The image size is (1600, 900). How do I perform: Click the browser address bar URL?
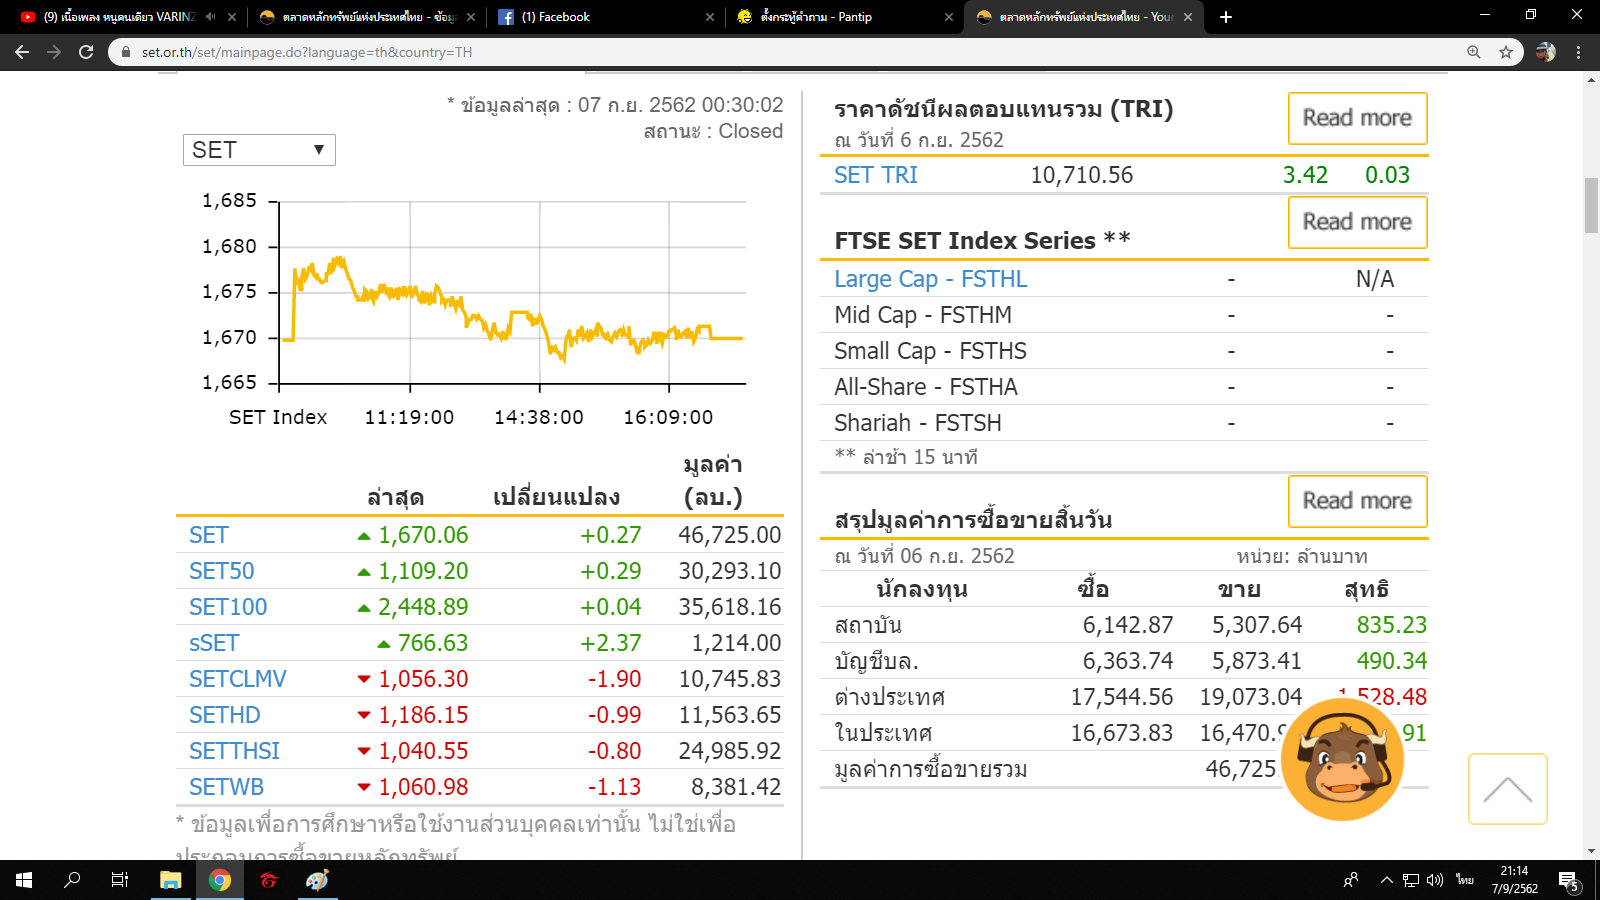307,52
